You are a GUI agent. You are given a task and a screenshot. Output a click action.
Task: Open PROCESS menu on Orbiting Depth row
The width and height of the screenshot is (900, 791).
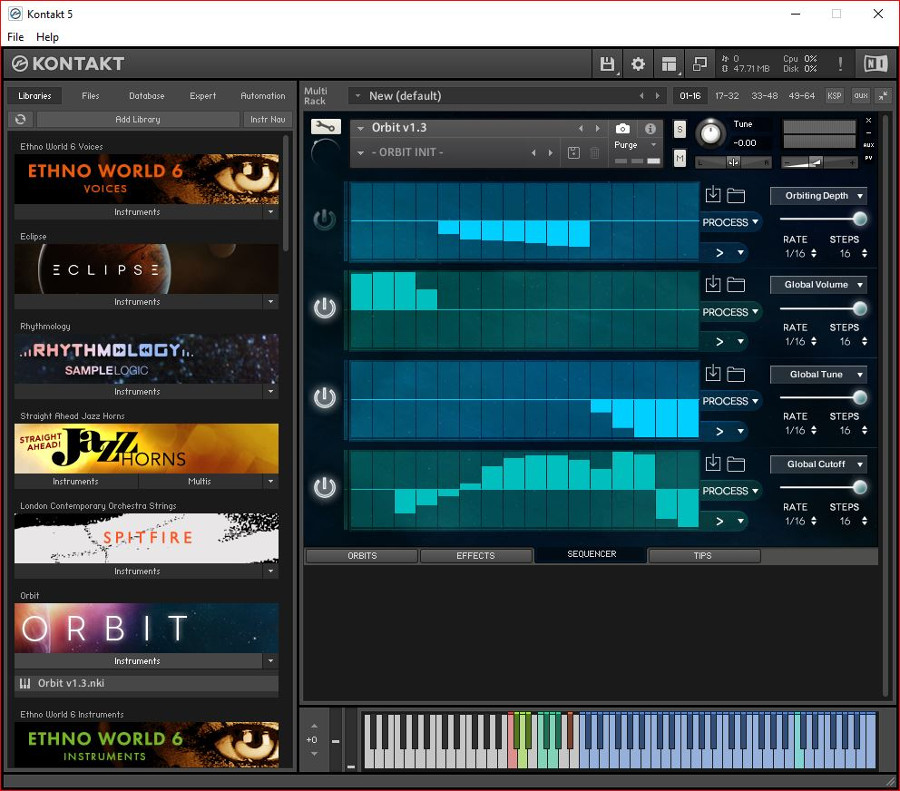point(730,222)
